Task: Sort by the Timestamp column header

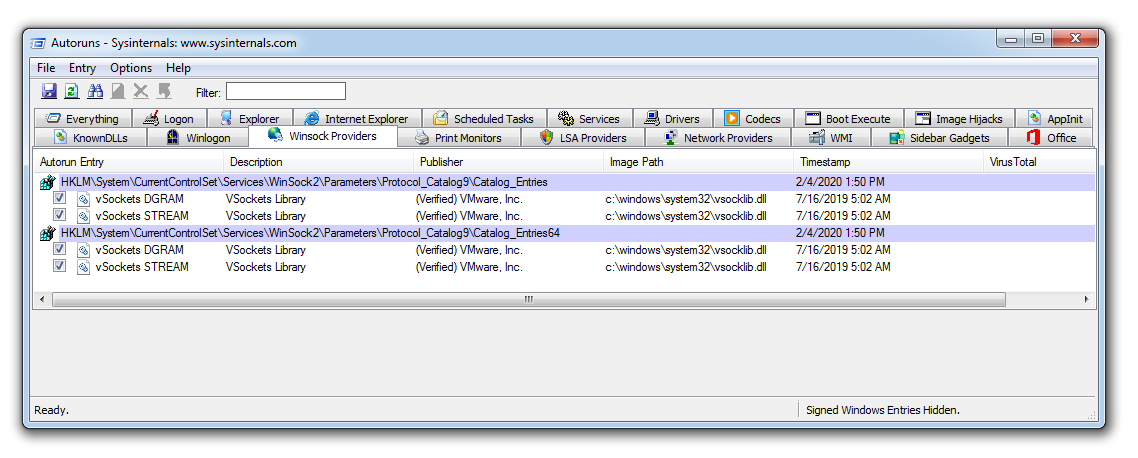Action: coord(825,162)
